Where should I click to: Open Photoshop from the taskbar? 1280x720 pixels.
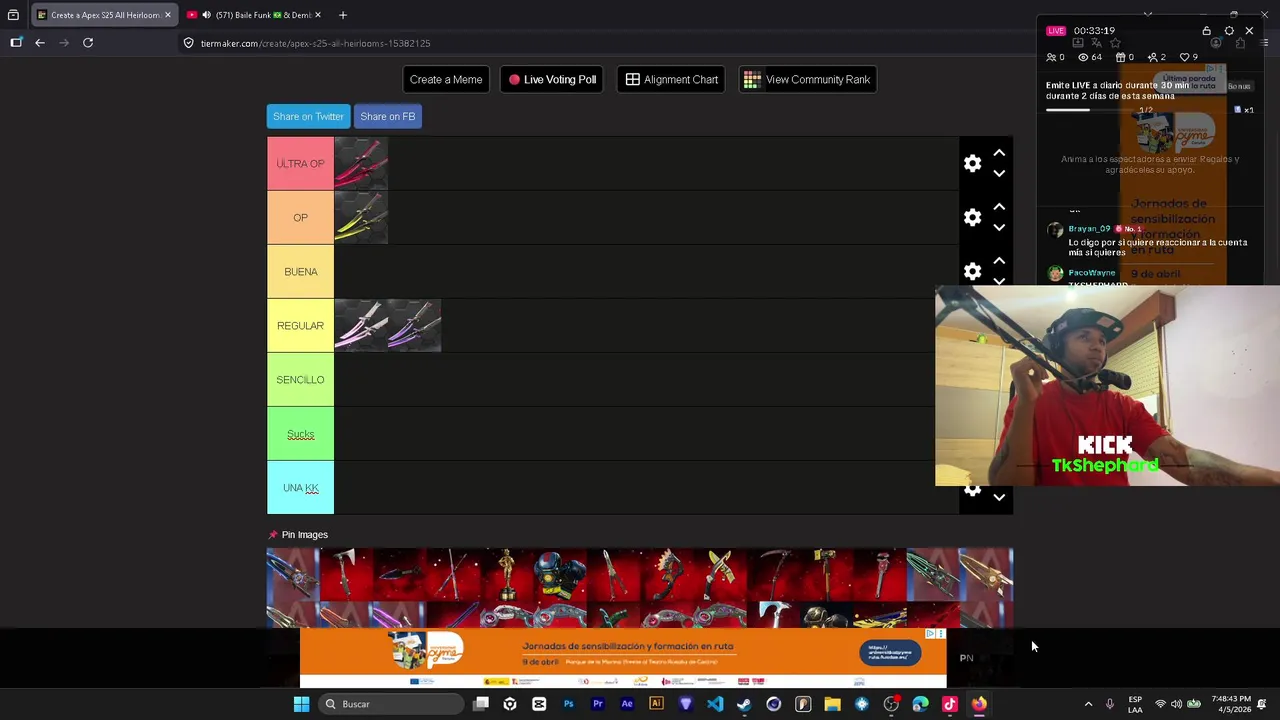[x=568, y=704]
